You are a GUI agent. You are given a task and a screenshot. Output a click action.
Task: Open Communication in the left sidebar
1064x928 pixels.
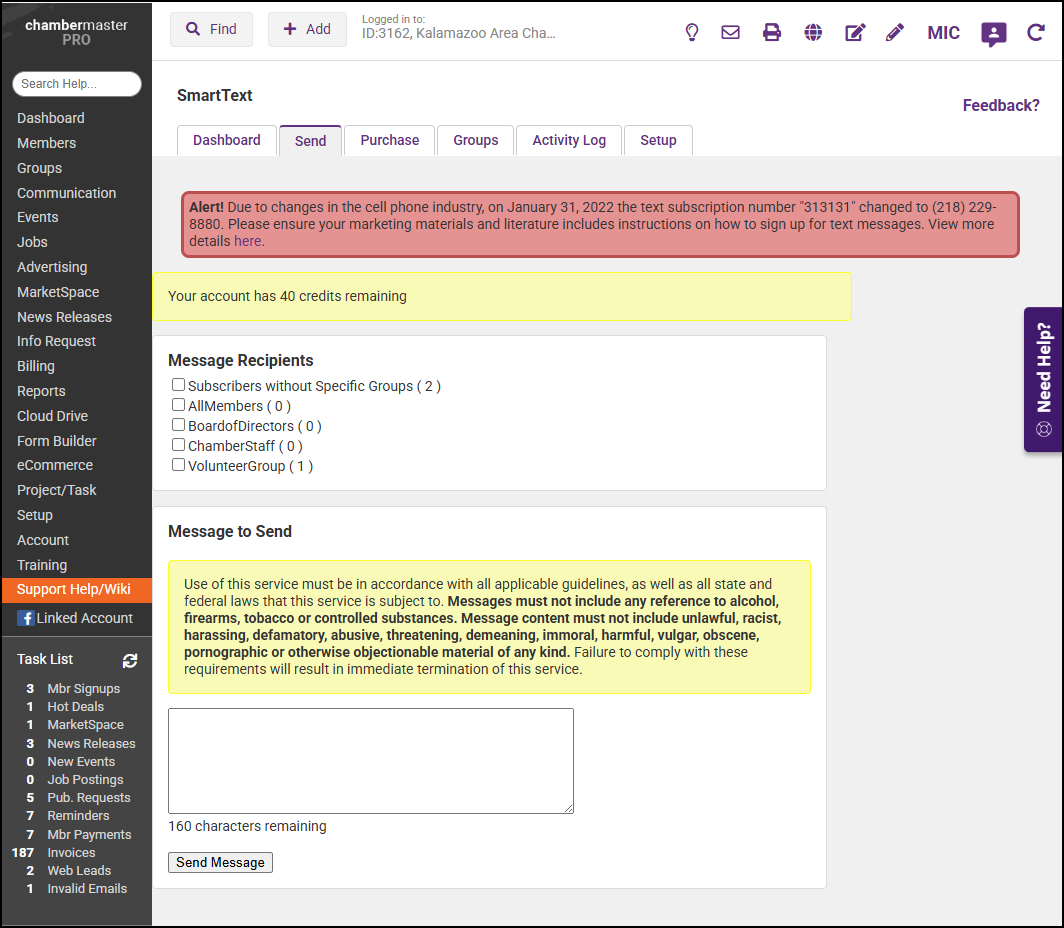pyautogui.click(x=66, y=193)
